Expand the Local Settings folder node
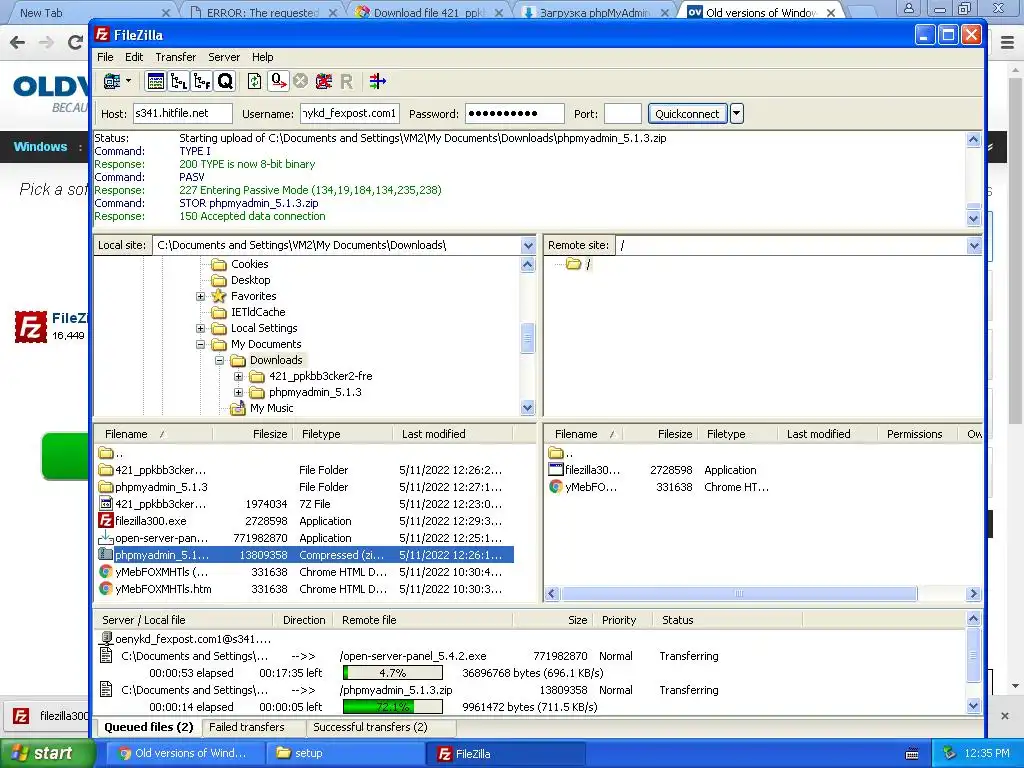The image size is (1024, 768). click(x=200, y=328)
